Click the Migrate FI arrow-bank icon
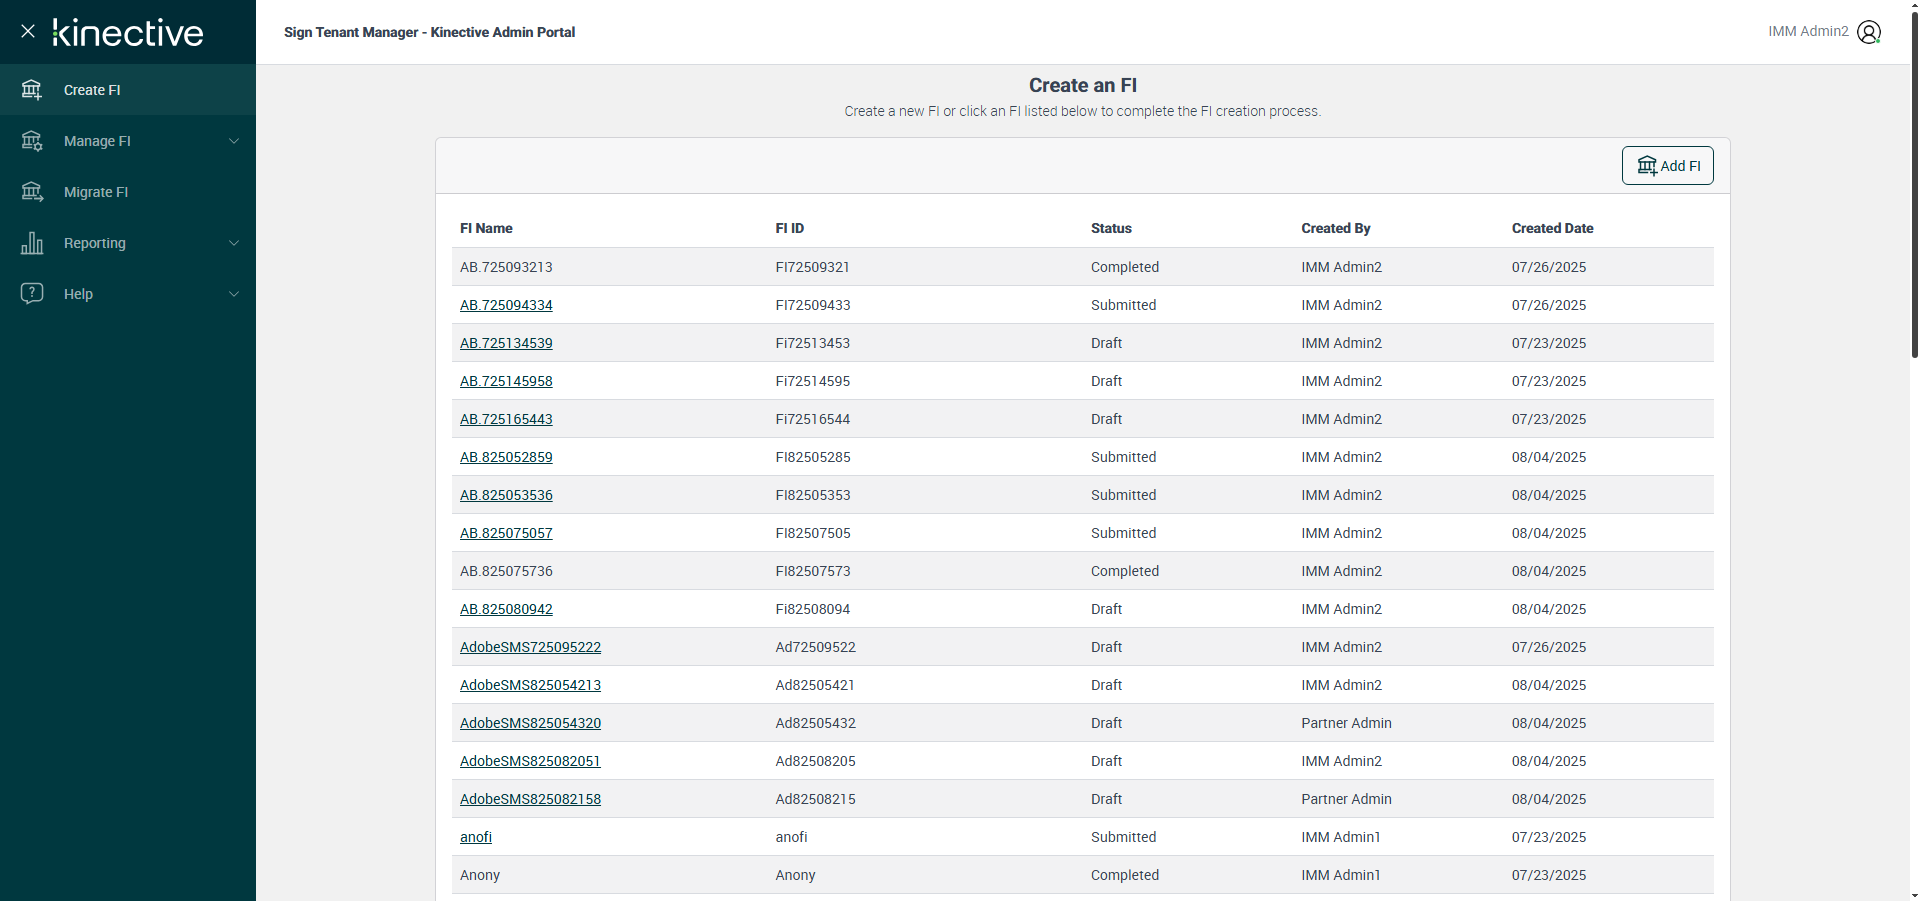 coord(32,192)
